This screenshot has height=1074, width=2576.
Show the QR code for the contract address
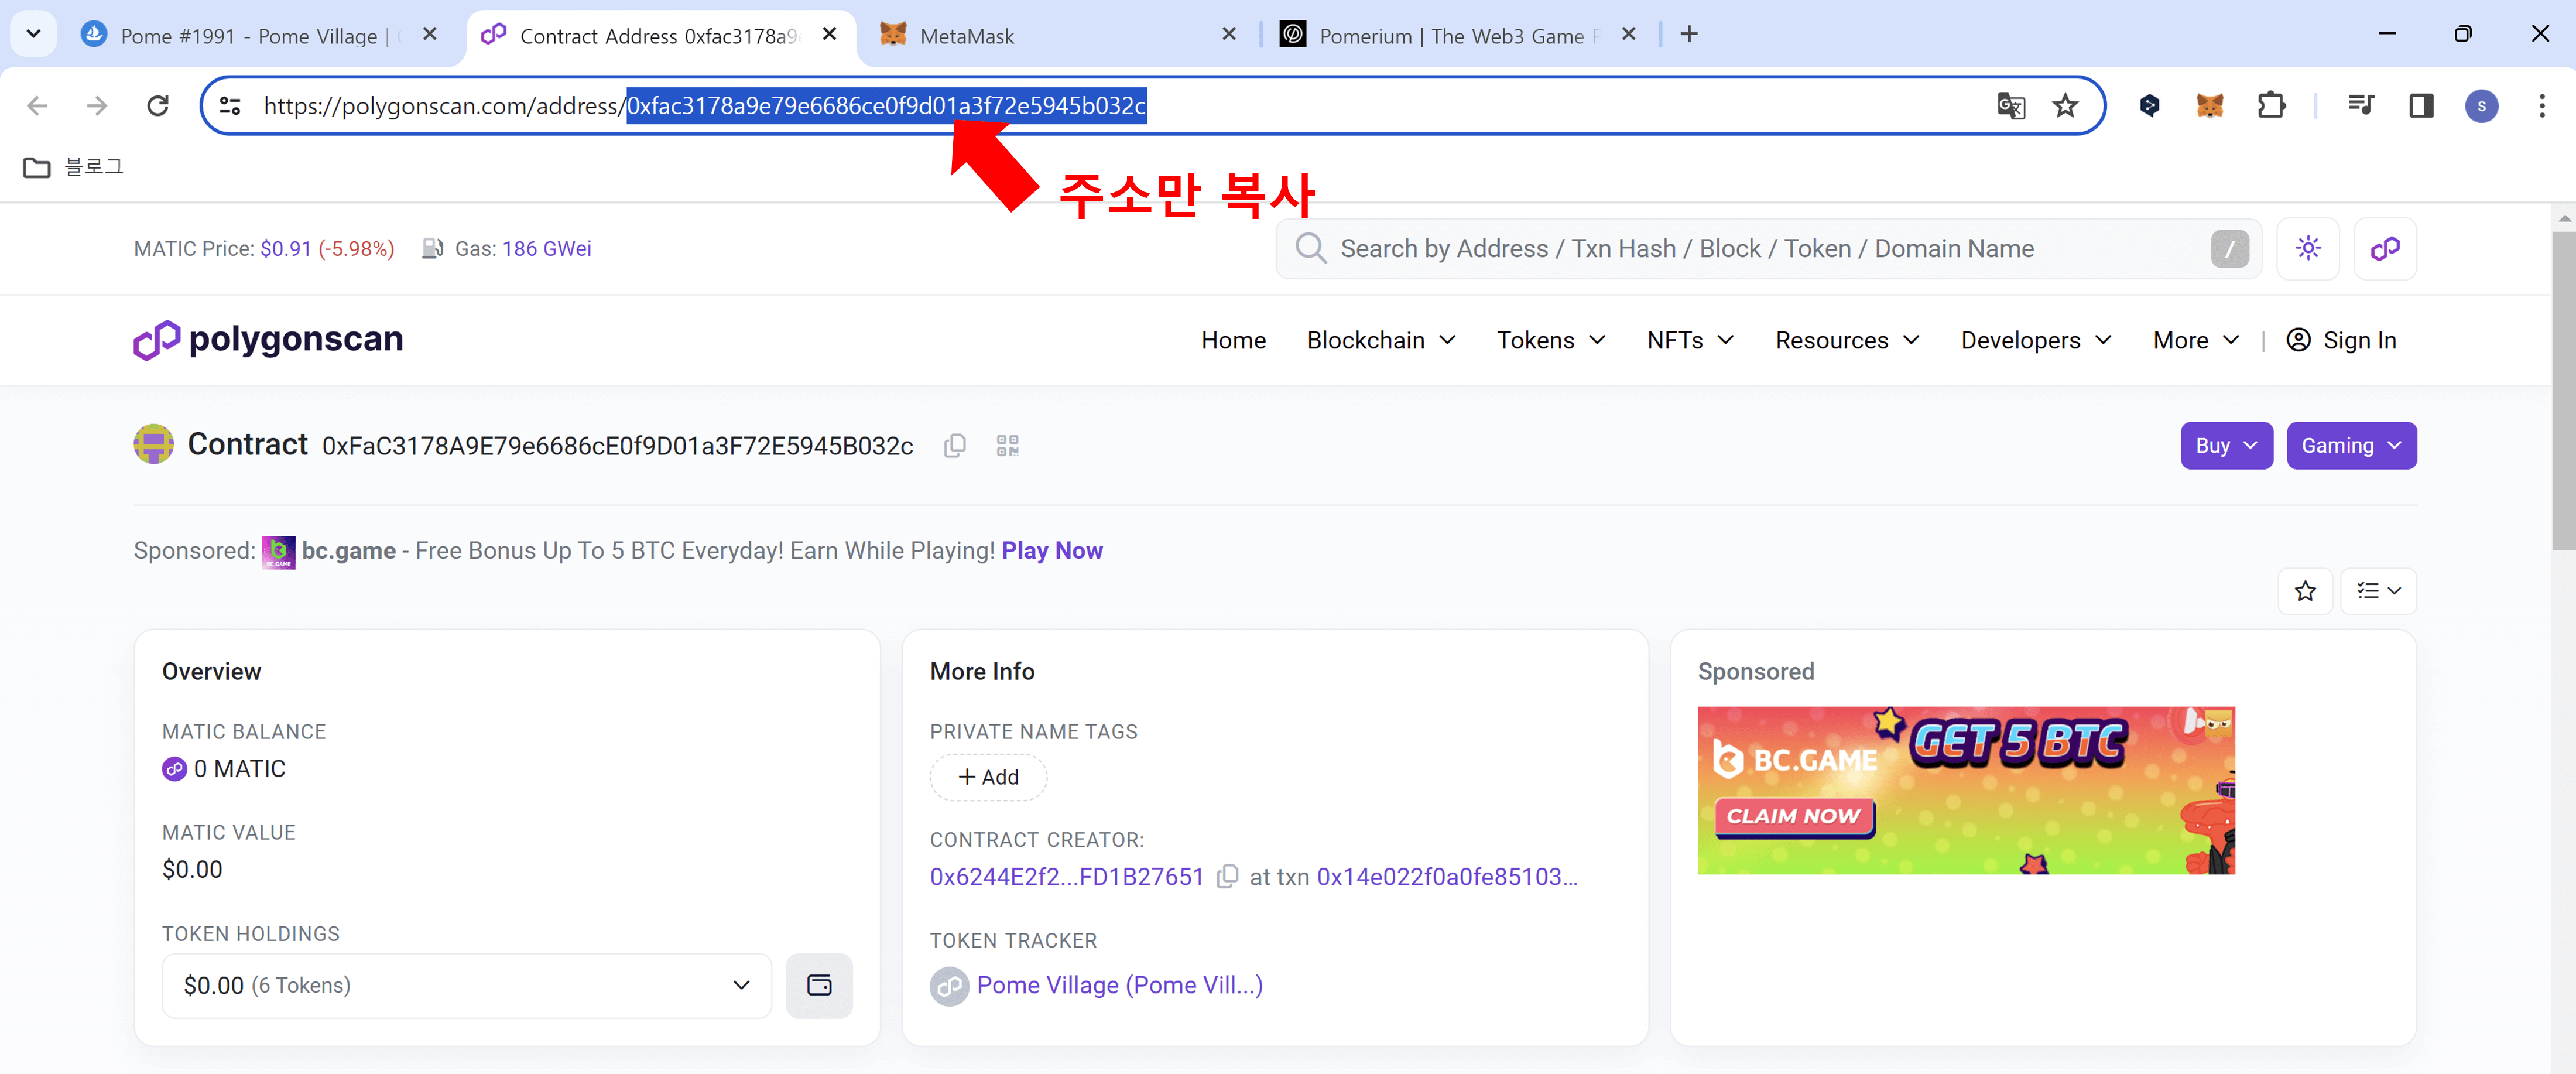coord(1008,446)
